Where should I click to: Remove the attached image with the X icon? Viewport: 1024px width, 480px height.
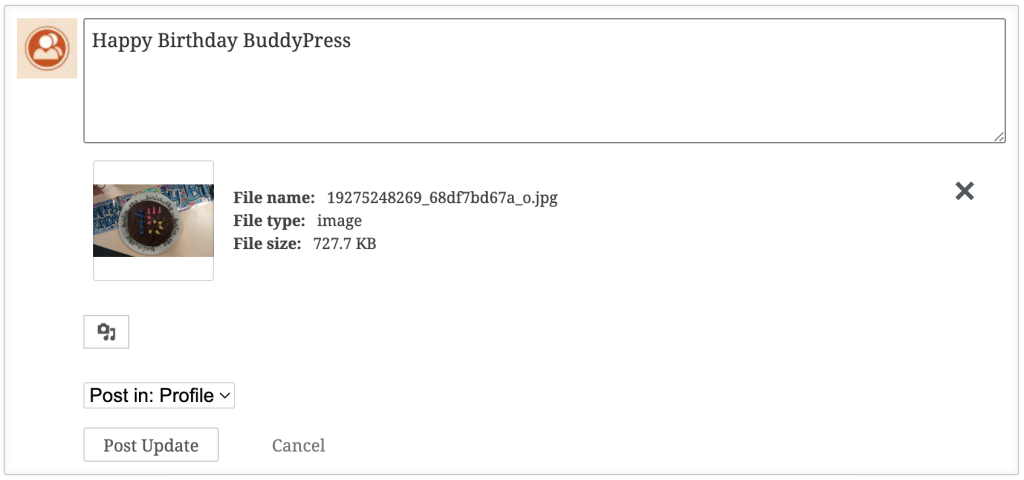[964, 191]
